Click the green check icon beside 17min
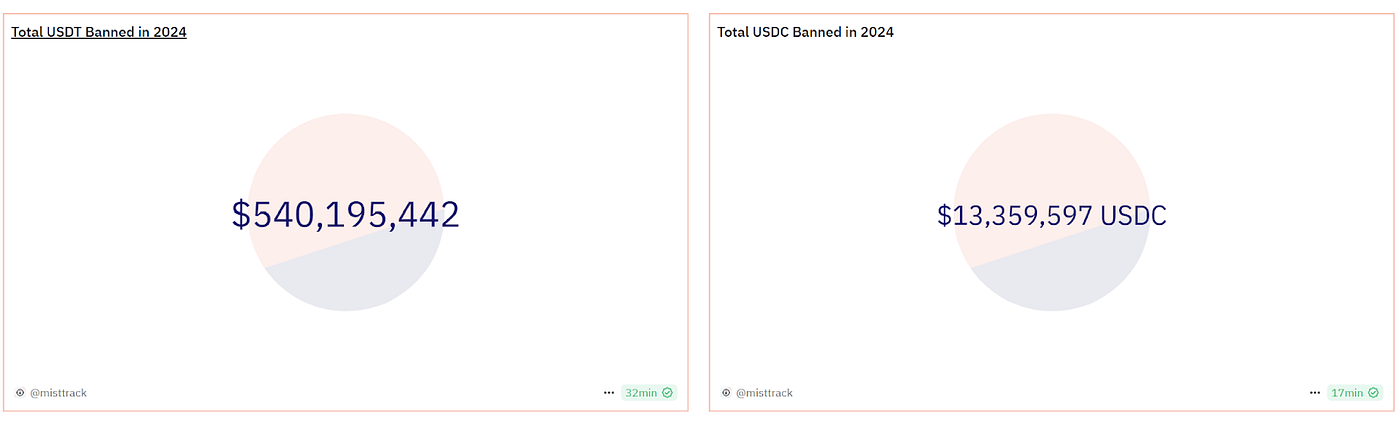The height and width of the screenshot is (422, 1400). (1373, 393)
